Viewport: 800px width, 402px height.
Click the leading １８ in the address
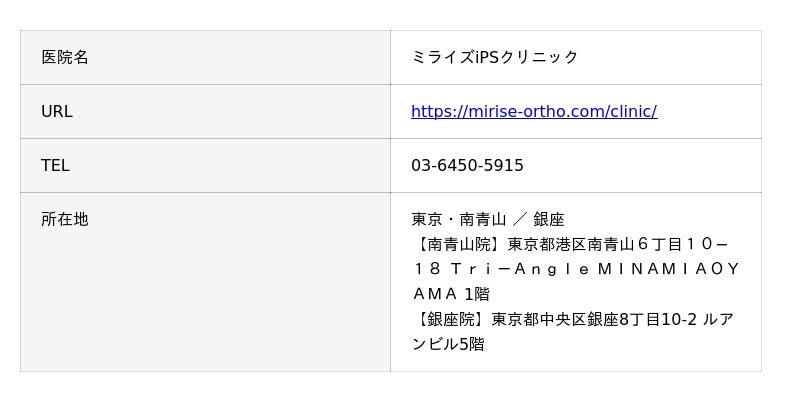point(427,270)
